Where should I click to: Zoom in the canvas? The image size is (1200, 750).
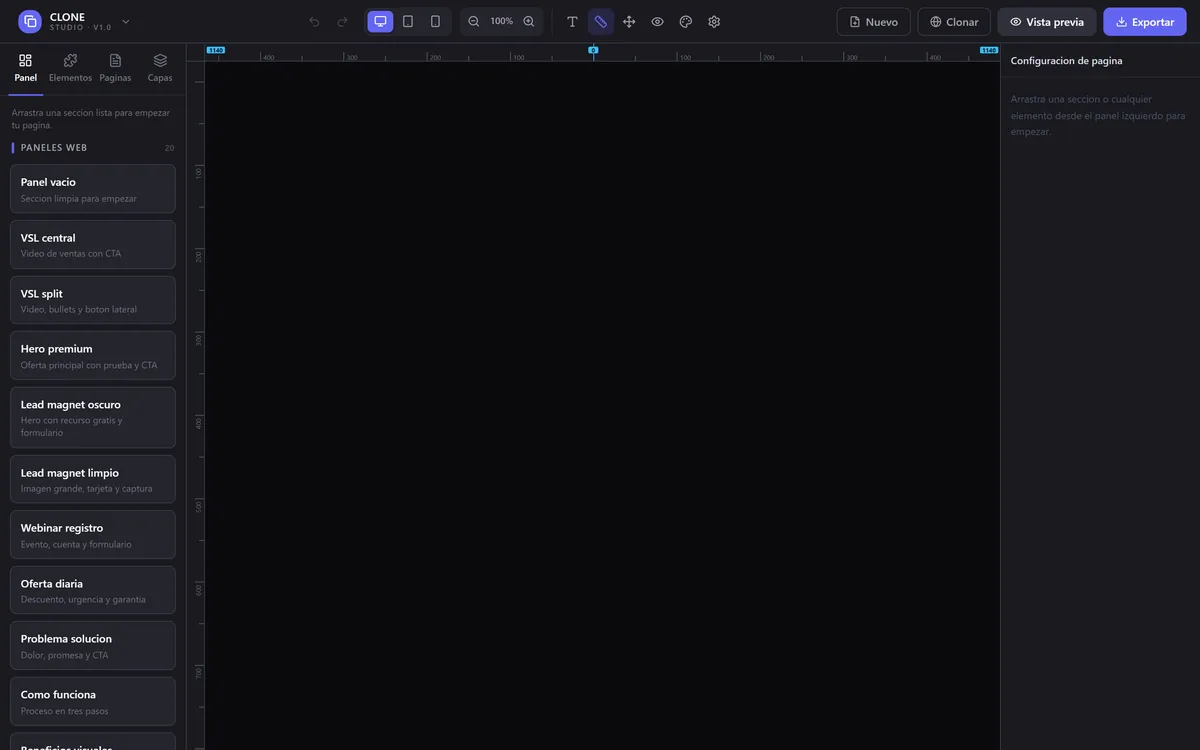[x=529, y=22]
